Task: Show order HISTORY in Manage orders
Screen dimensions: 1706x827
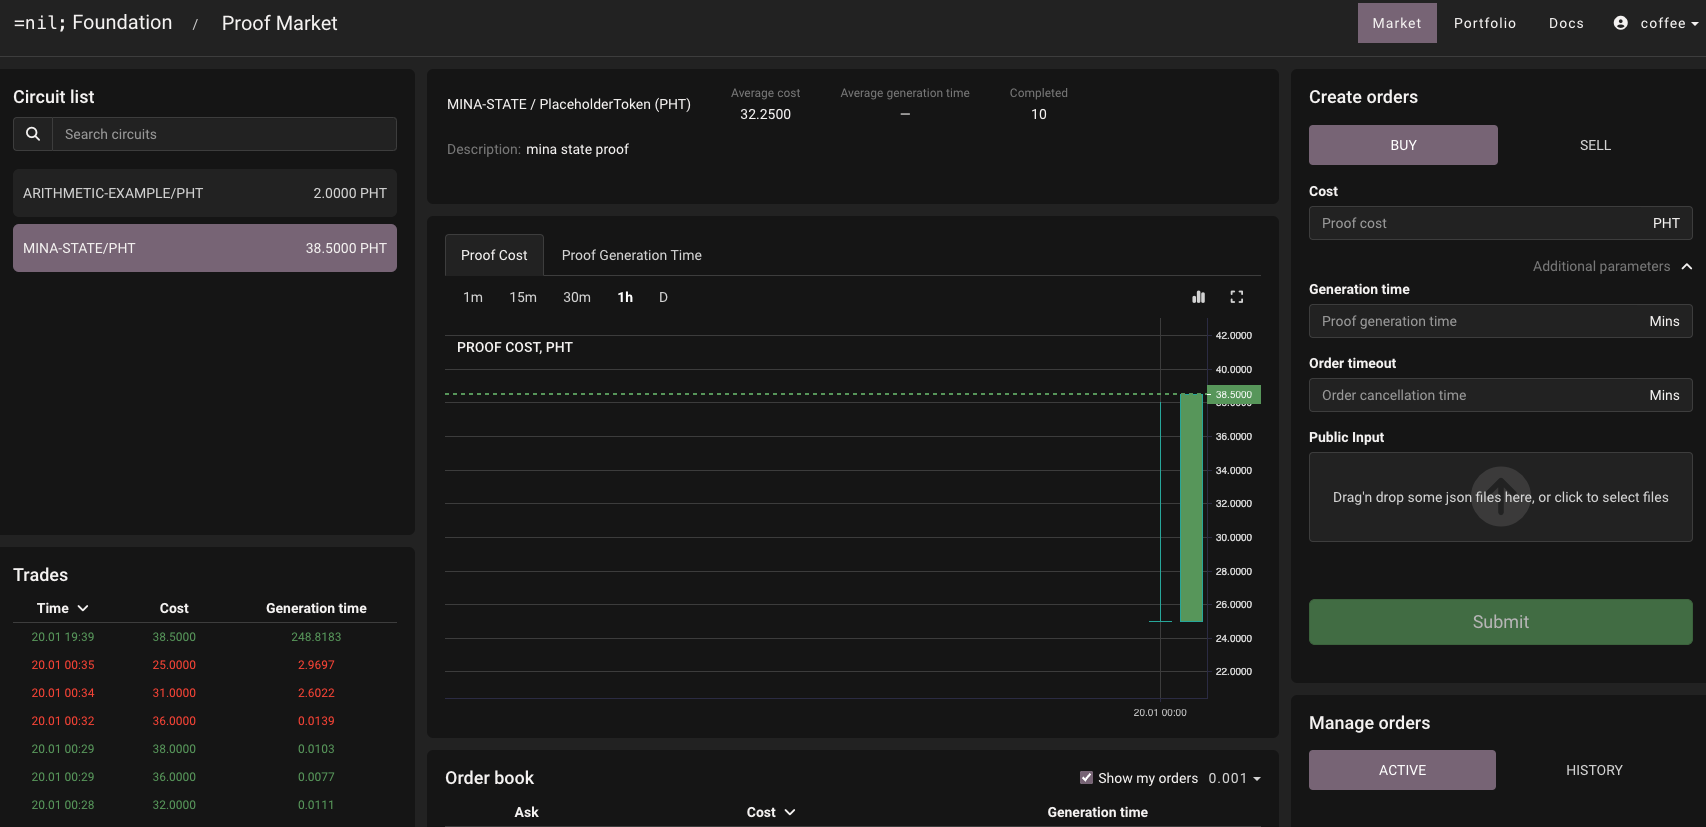Action: [1594, 770]
